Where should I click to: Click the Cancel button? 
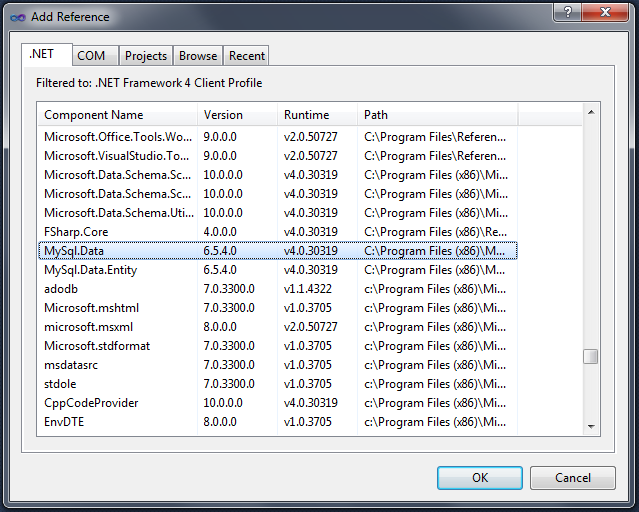click(x=573, y=478)
